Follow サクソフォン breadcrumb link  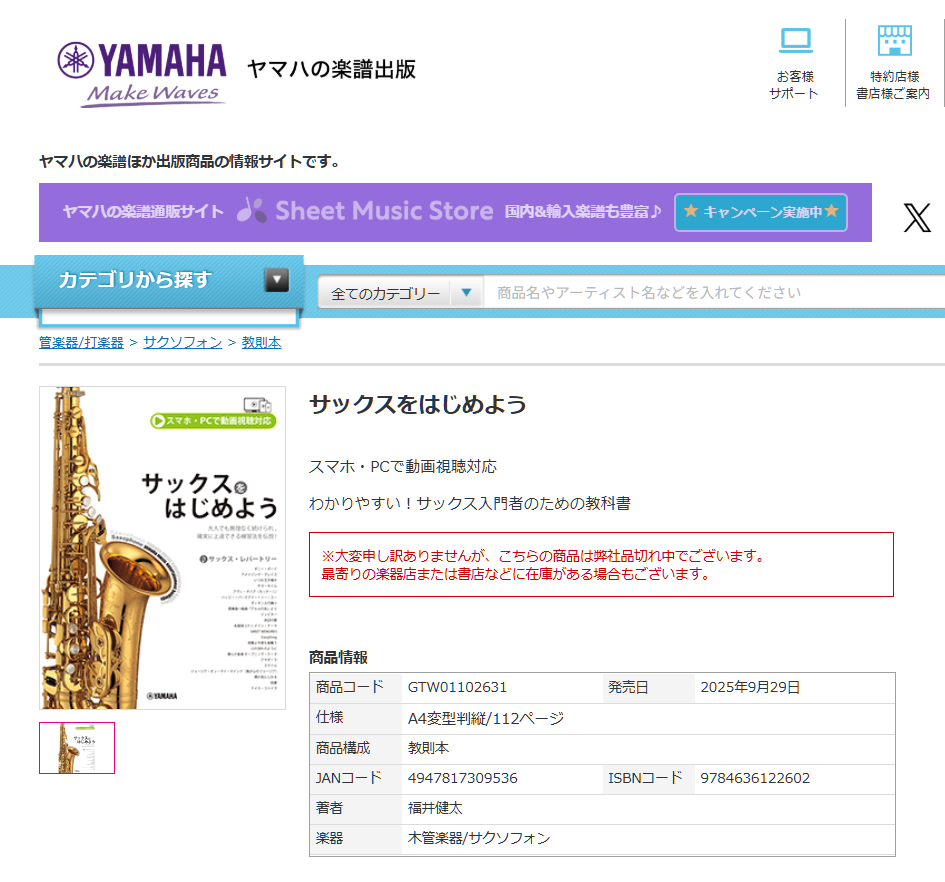[x=183, y=342]
